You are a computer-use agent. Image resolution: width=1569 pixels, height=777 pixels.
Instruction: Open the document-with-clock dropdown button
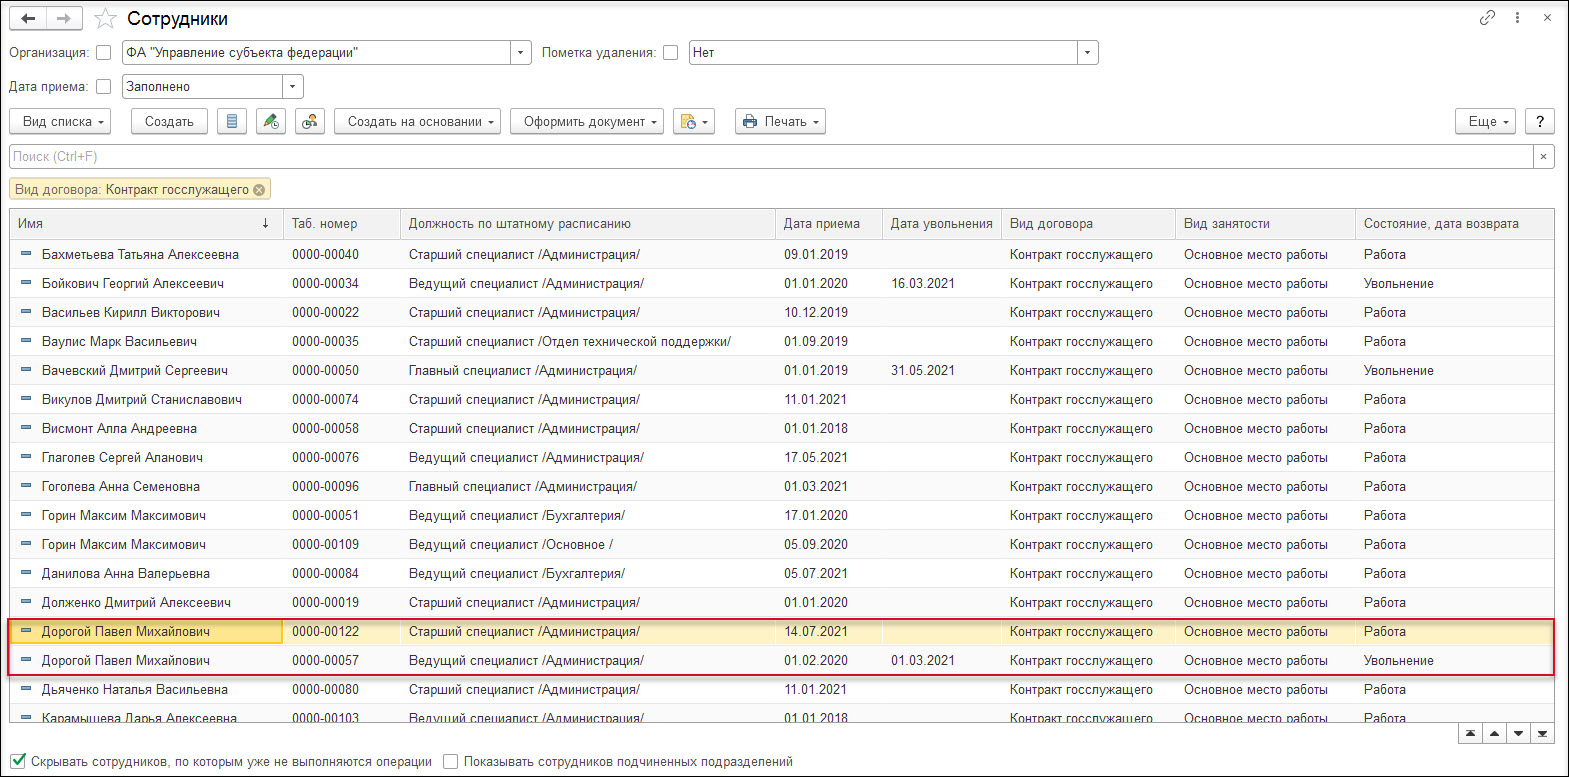[x=694, y=122]
